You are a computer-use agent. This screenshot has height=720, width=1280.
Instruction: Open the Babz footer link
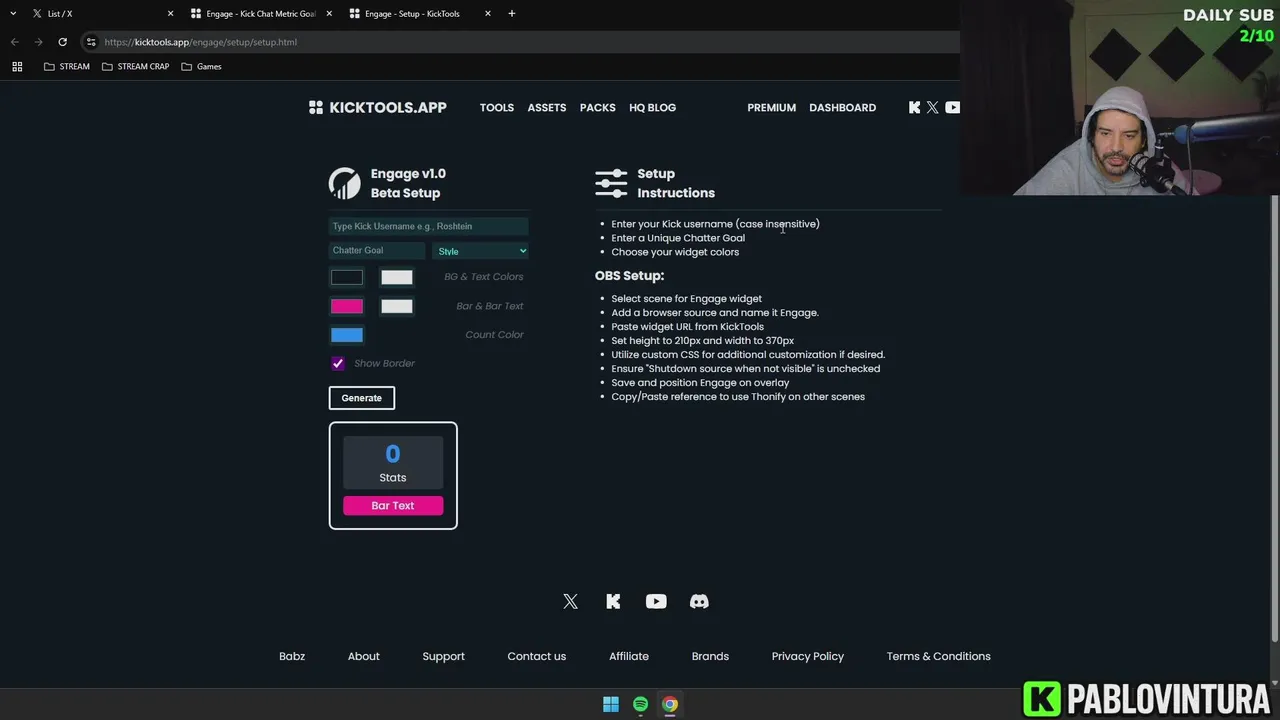pyautogui.click(x=292, y=656)
